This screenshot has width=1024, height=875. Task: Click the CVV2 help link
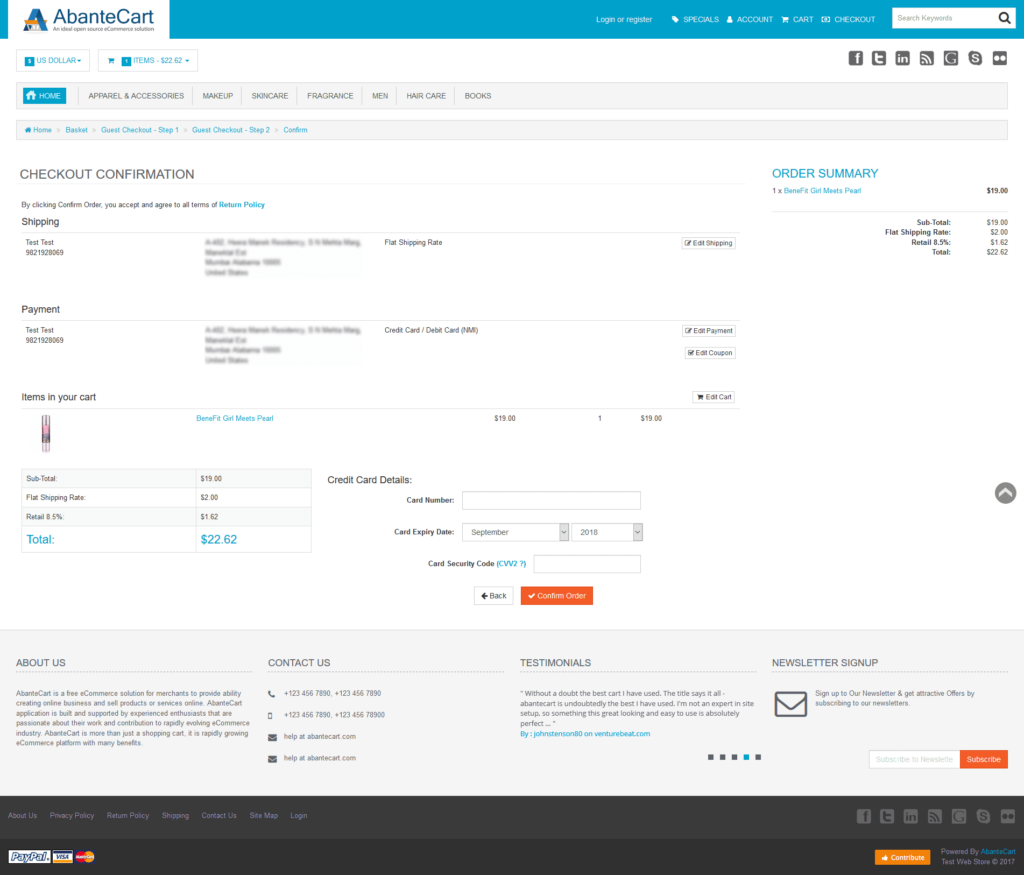(511, 564)
